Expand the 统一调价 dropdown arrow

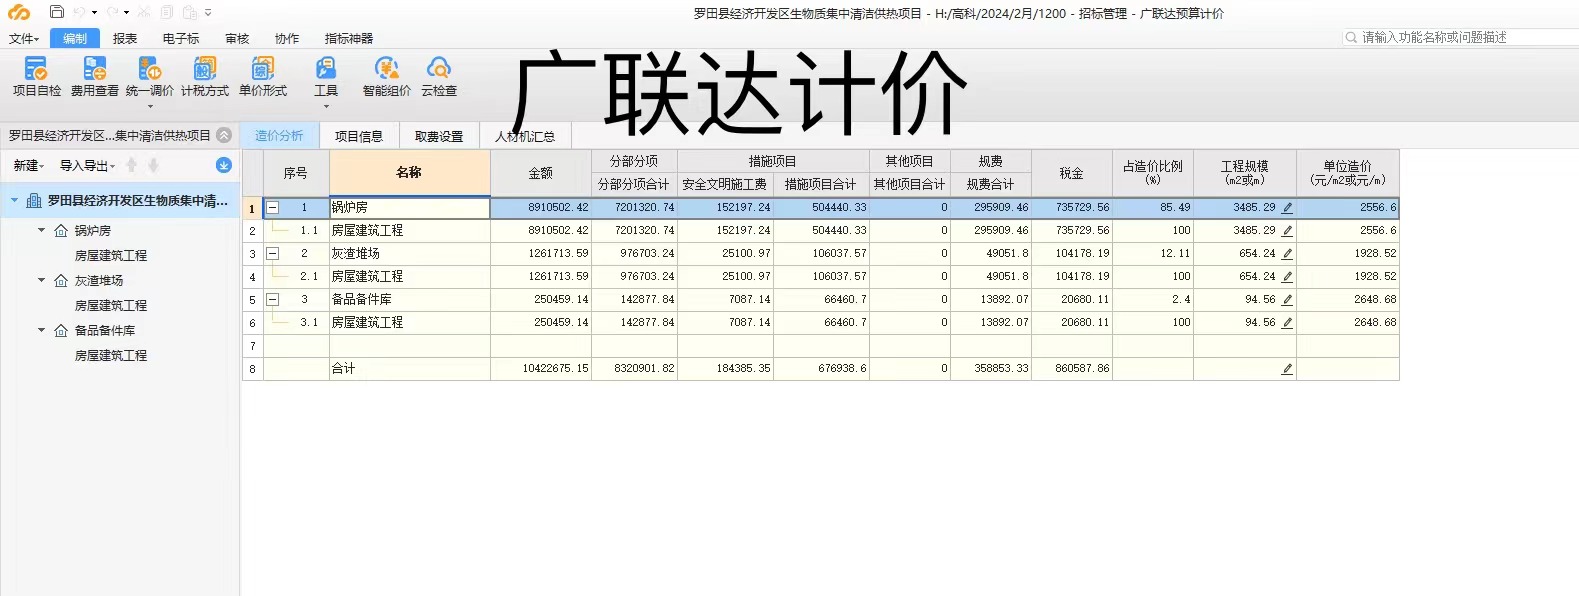point(150,106)
